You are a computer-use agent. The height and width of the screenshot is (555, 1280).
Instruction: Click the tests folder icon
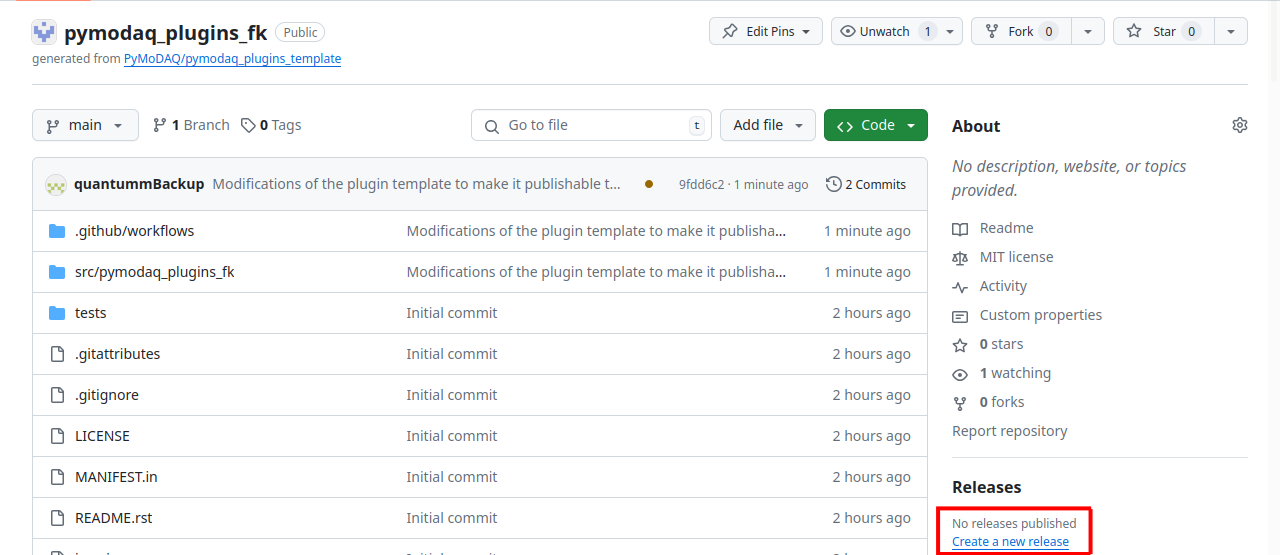[57, 313]
